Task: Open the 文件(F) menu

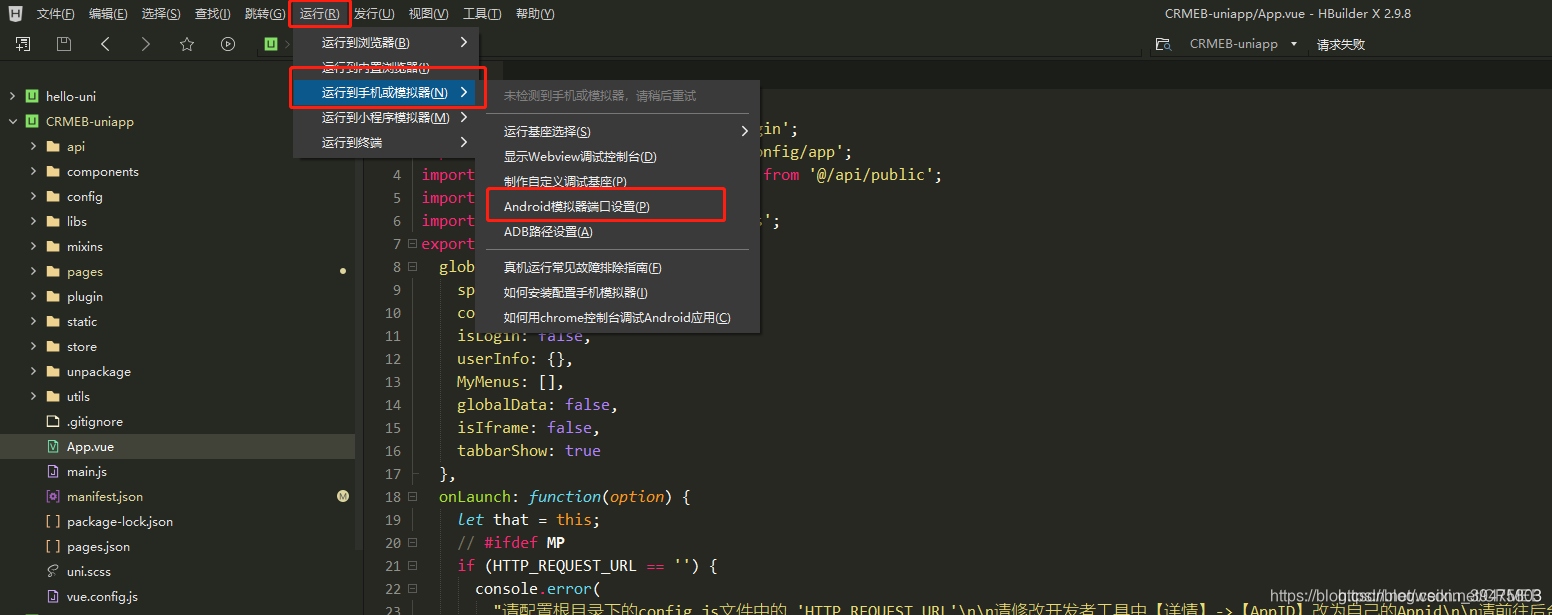Action: [56, 14]
